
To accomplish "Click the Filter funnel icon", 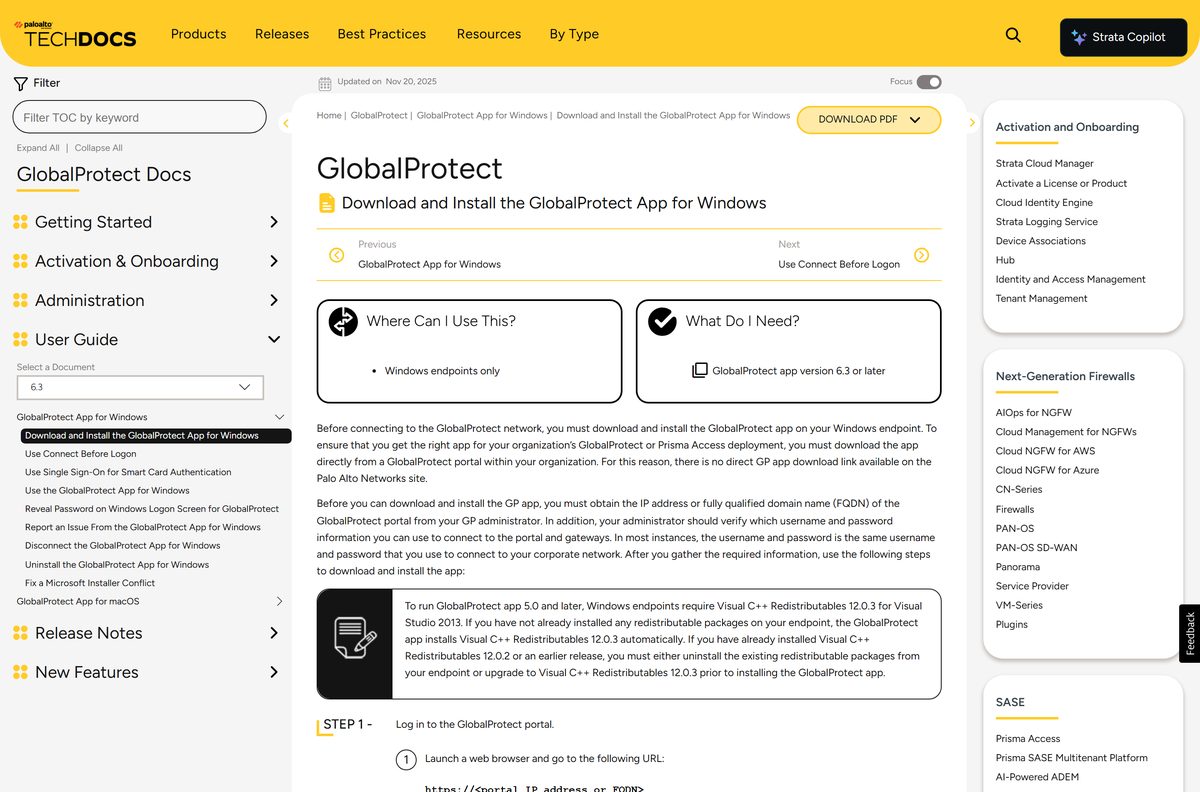I will tap(20, 83).
